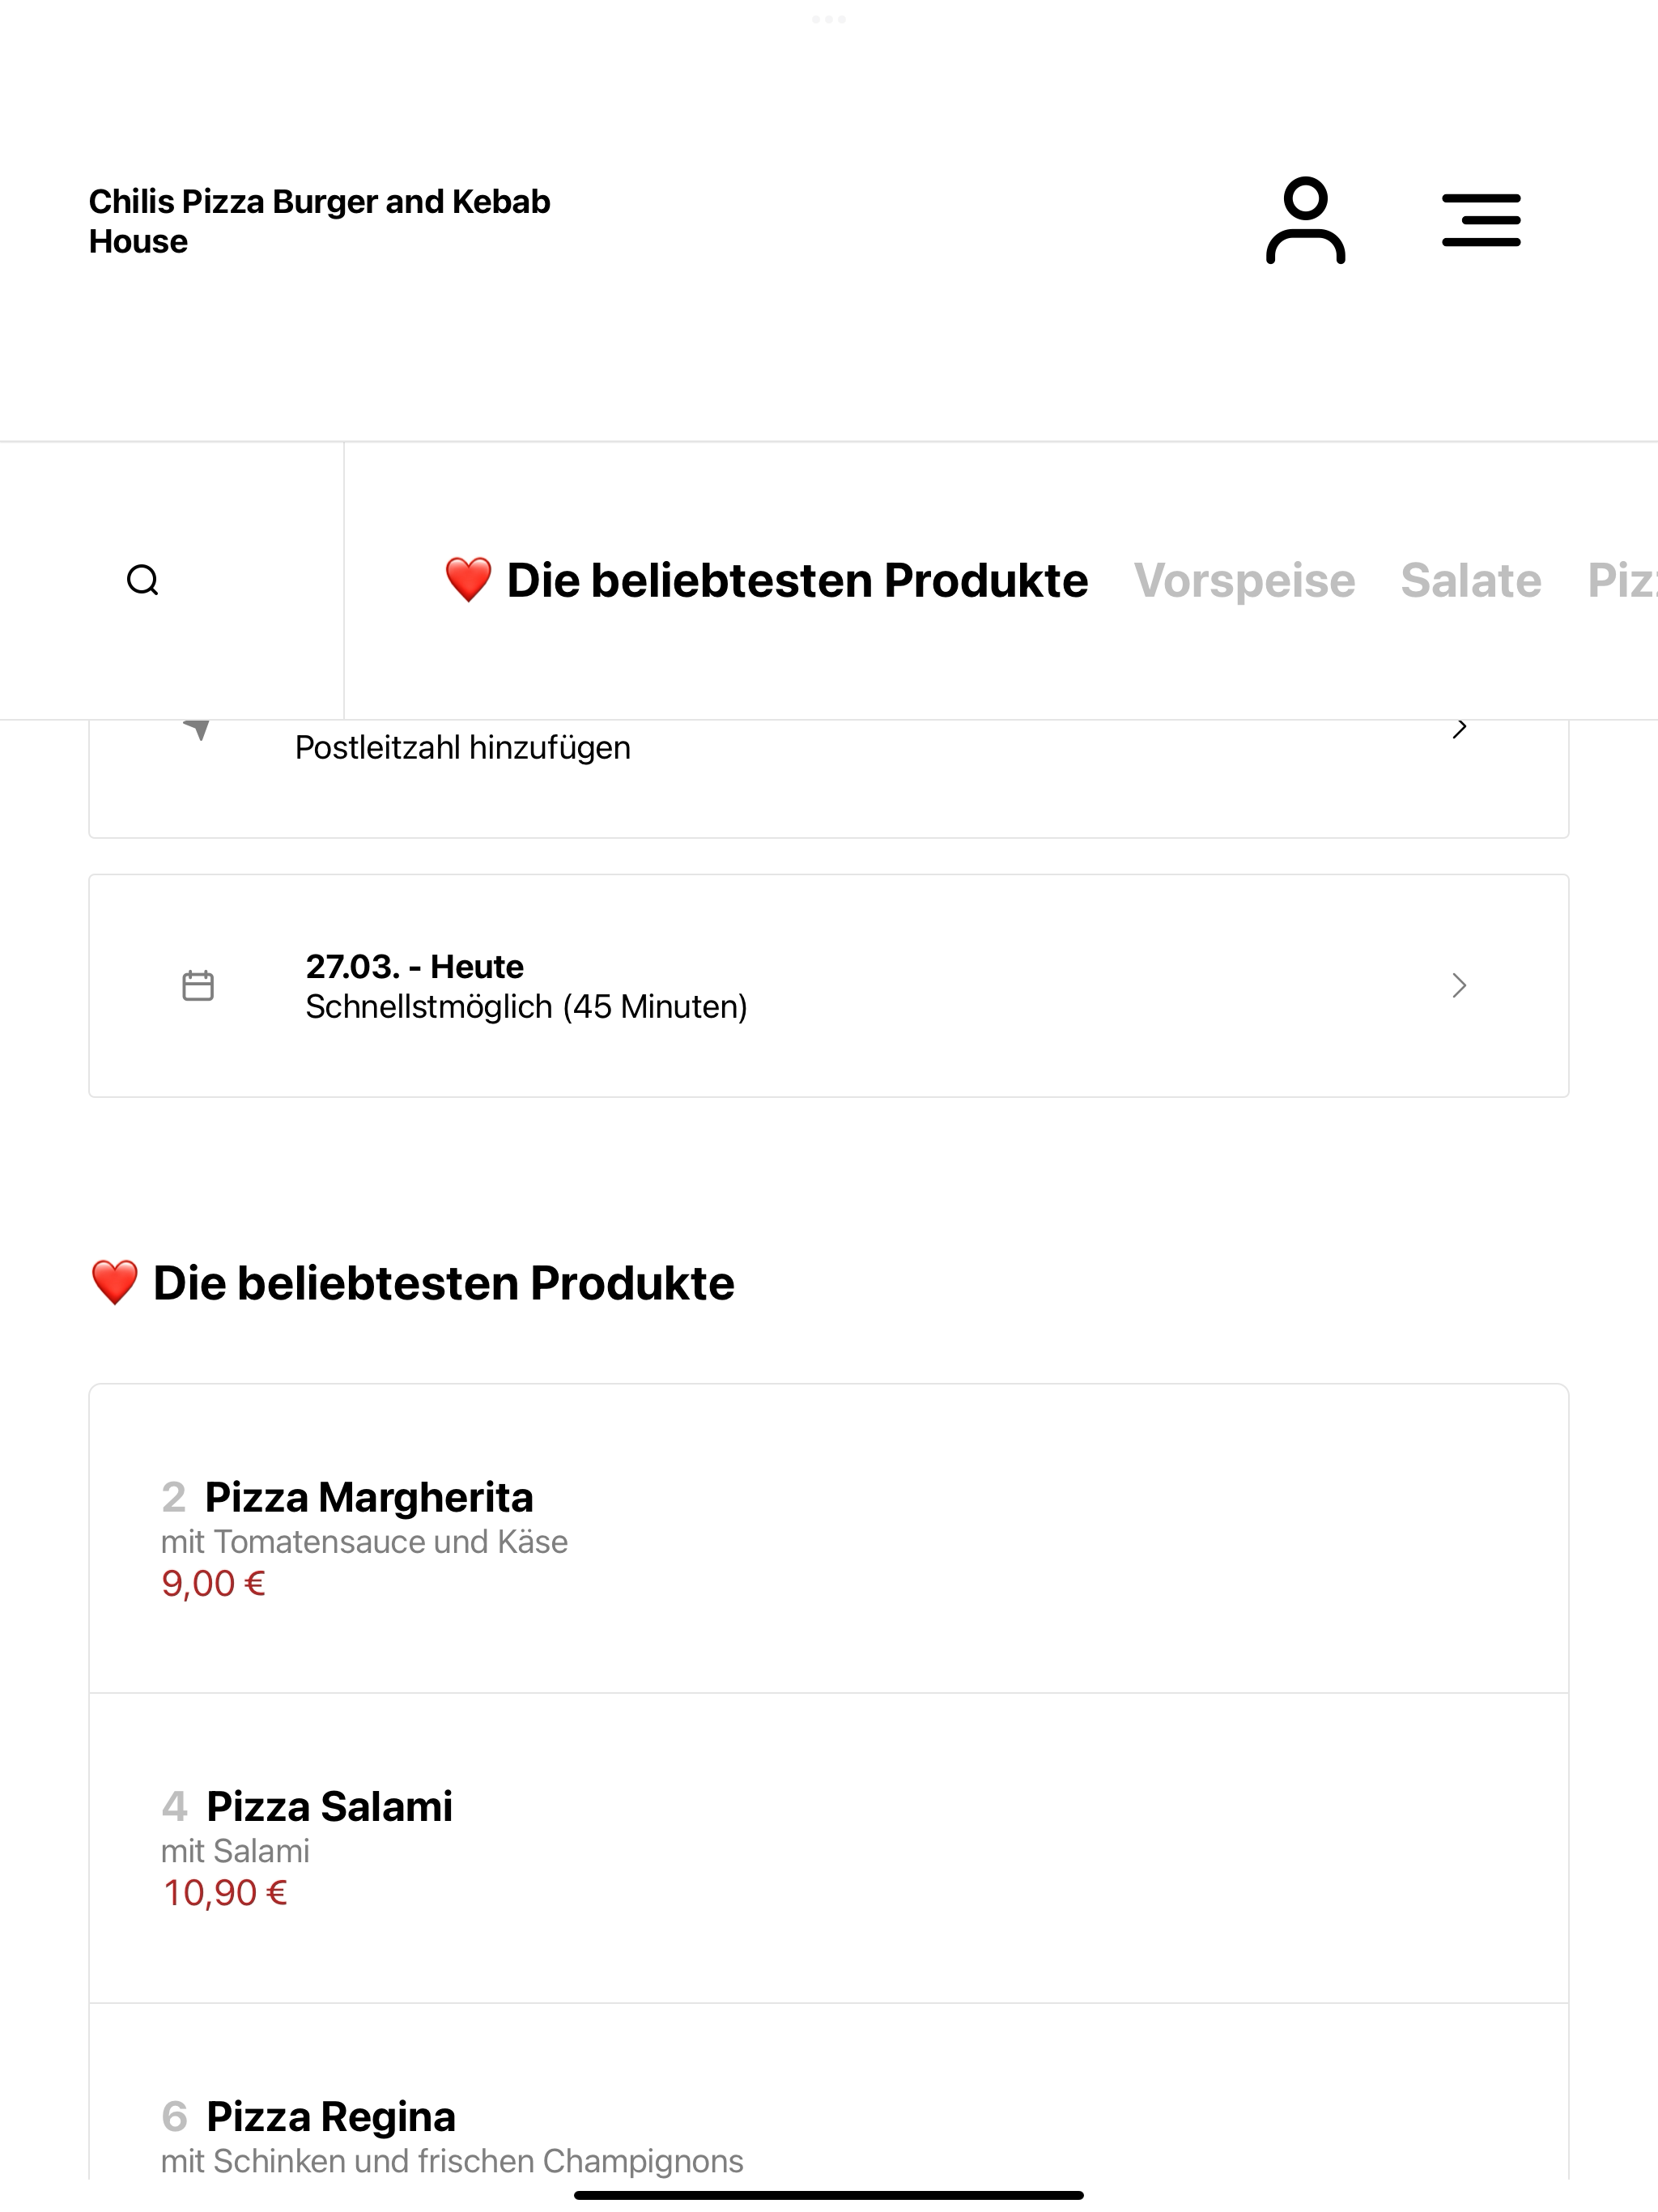
Task: Expand the delivery time chevron
Action: (x=1459, y=985)
